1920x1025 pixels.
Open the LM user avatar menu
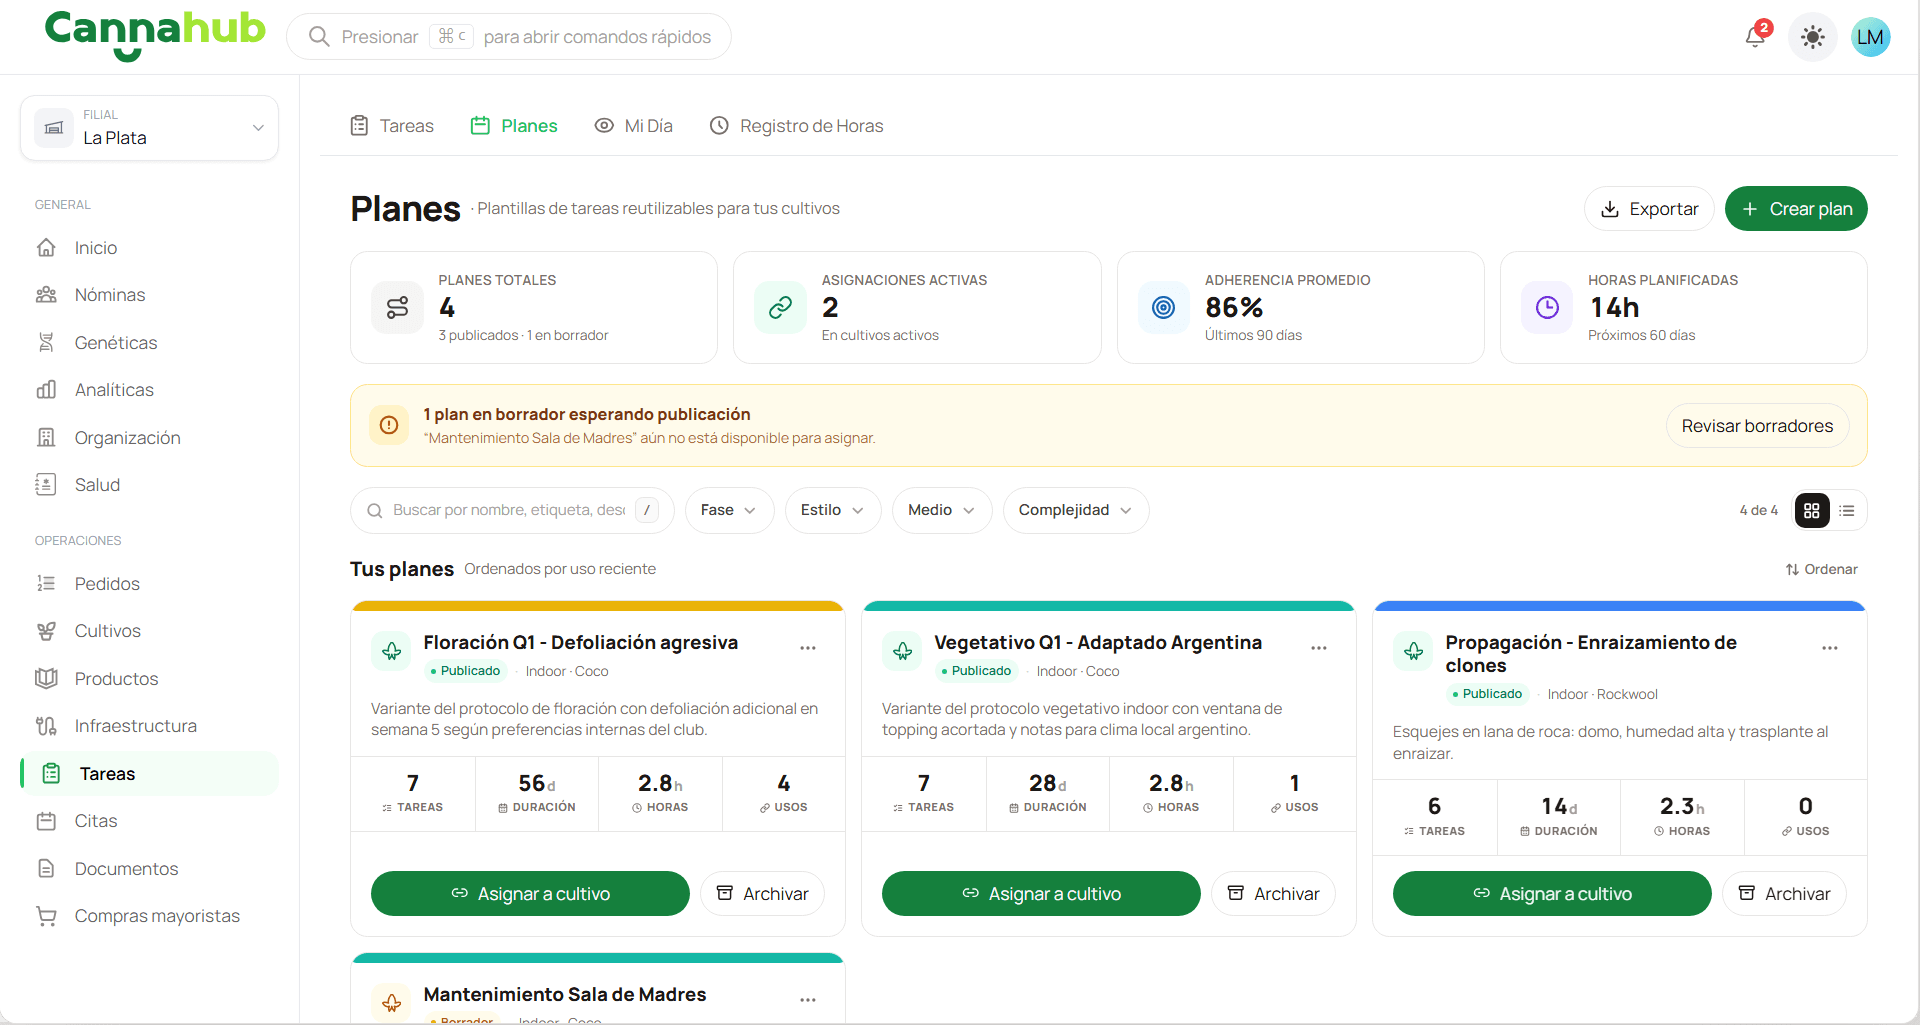[1869, 37]
